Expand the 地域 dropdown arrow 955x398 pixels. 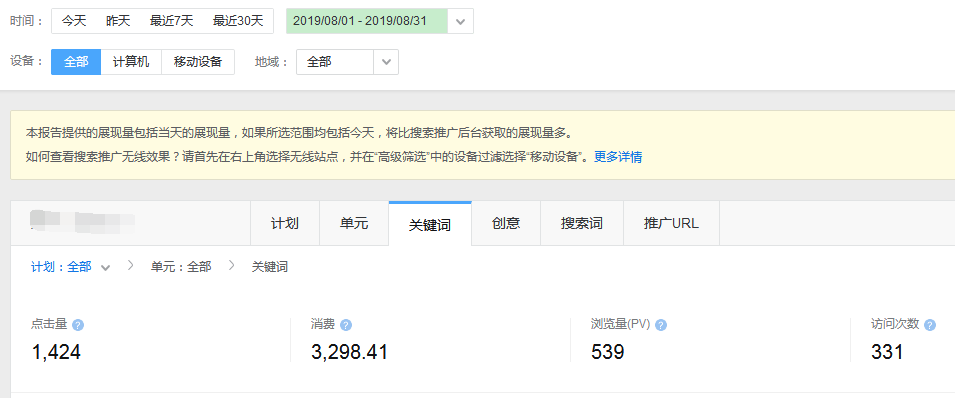(386, 62)
